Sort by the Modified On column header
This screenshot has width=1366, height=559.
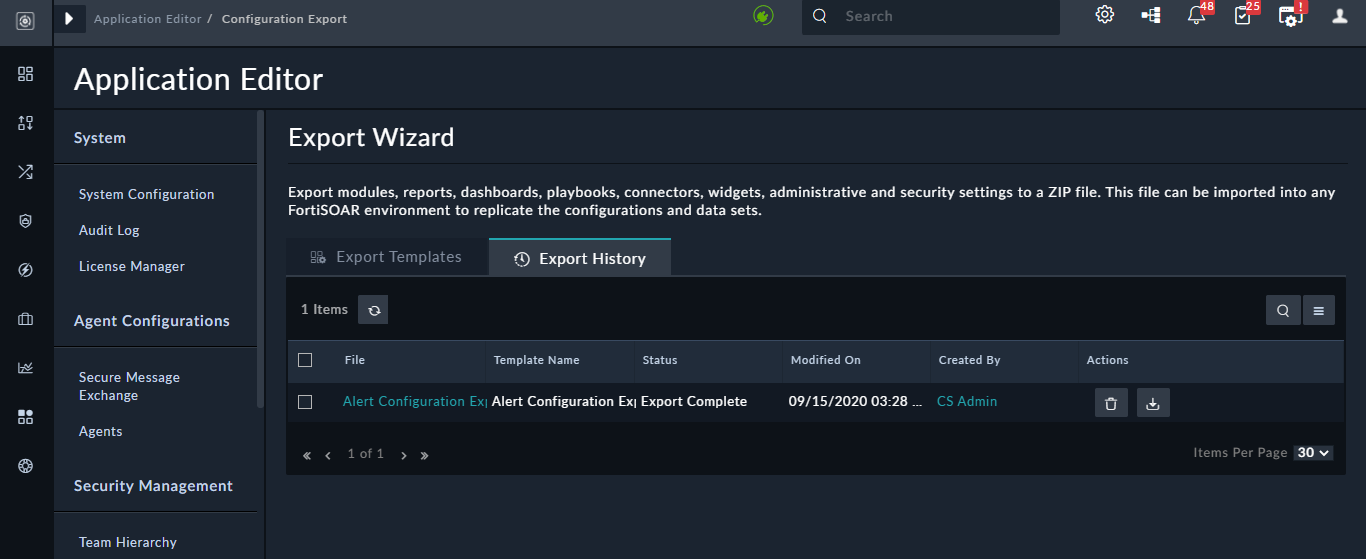[825, 360]
